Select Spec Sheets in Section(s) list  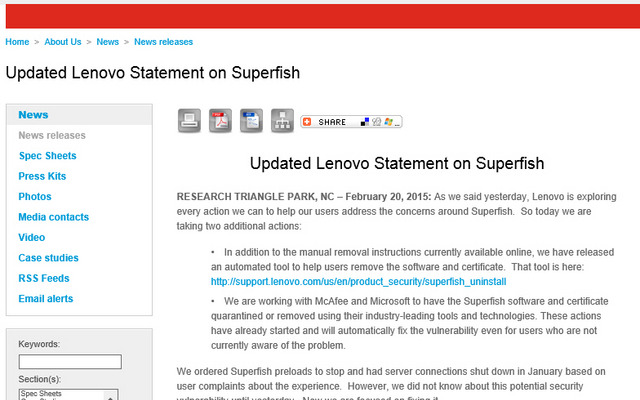pos(41,393)
